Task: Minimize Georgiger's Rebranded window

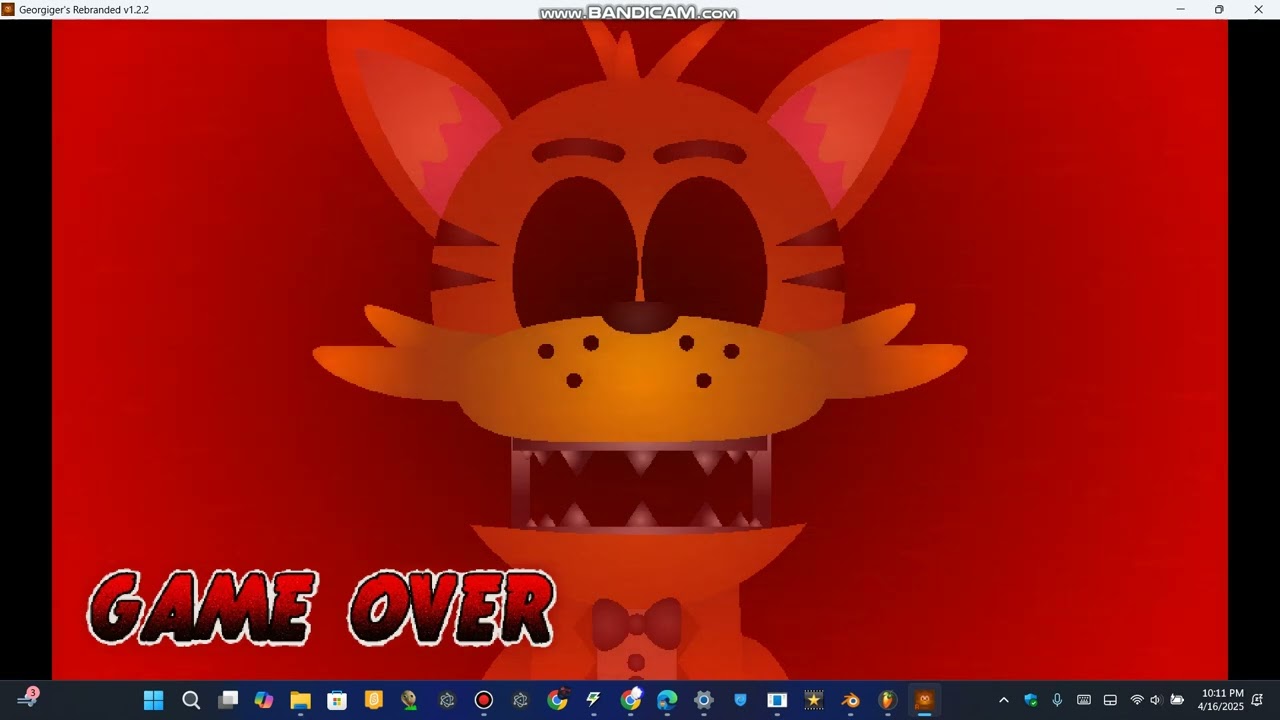Action: pyautogui.click(x=1180, y=9)
